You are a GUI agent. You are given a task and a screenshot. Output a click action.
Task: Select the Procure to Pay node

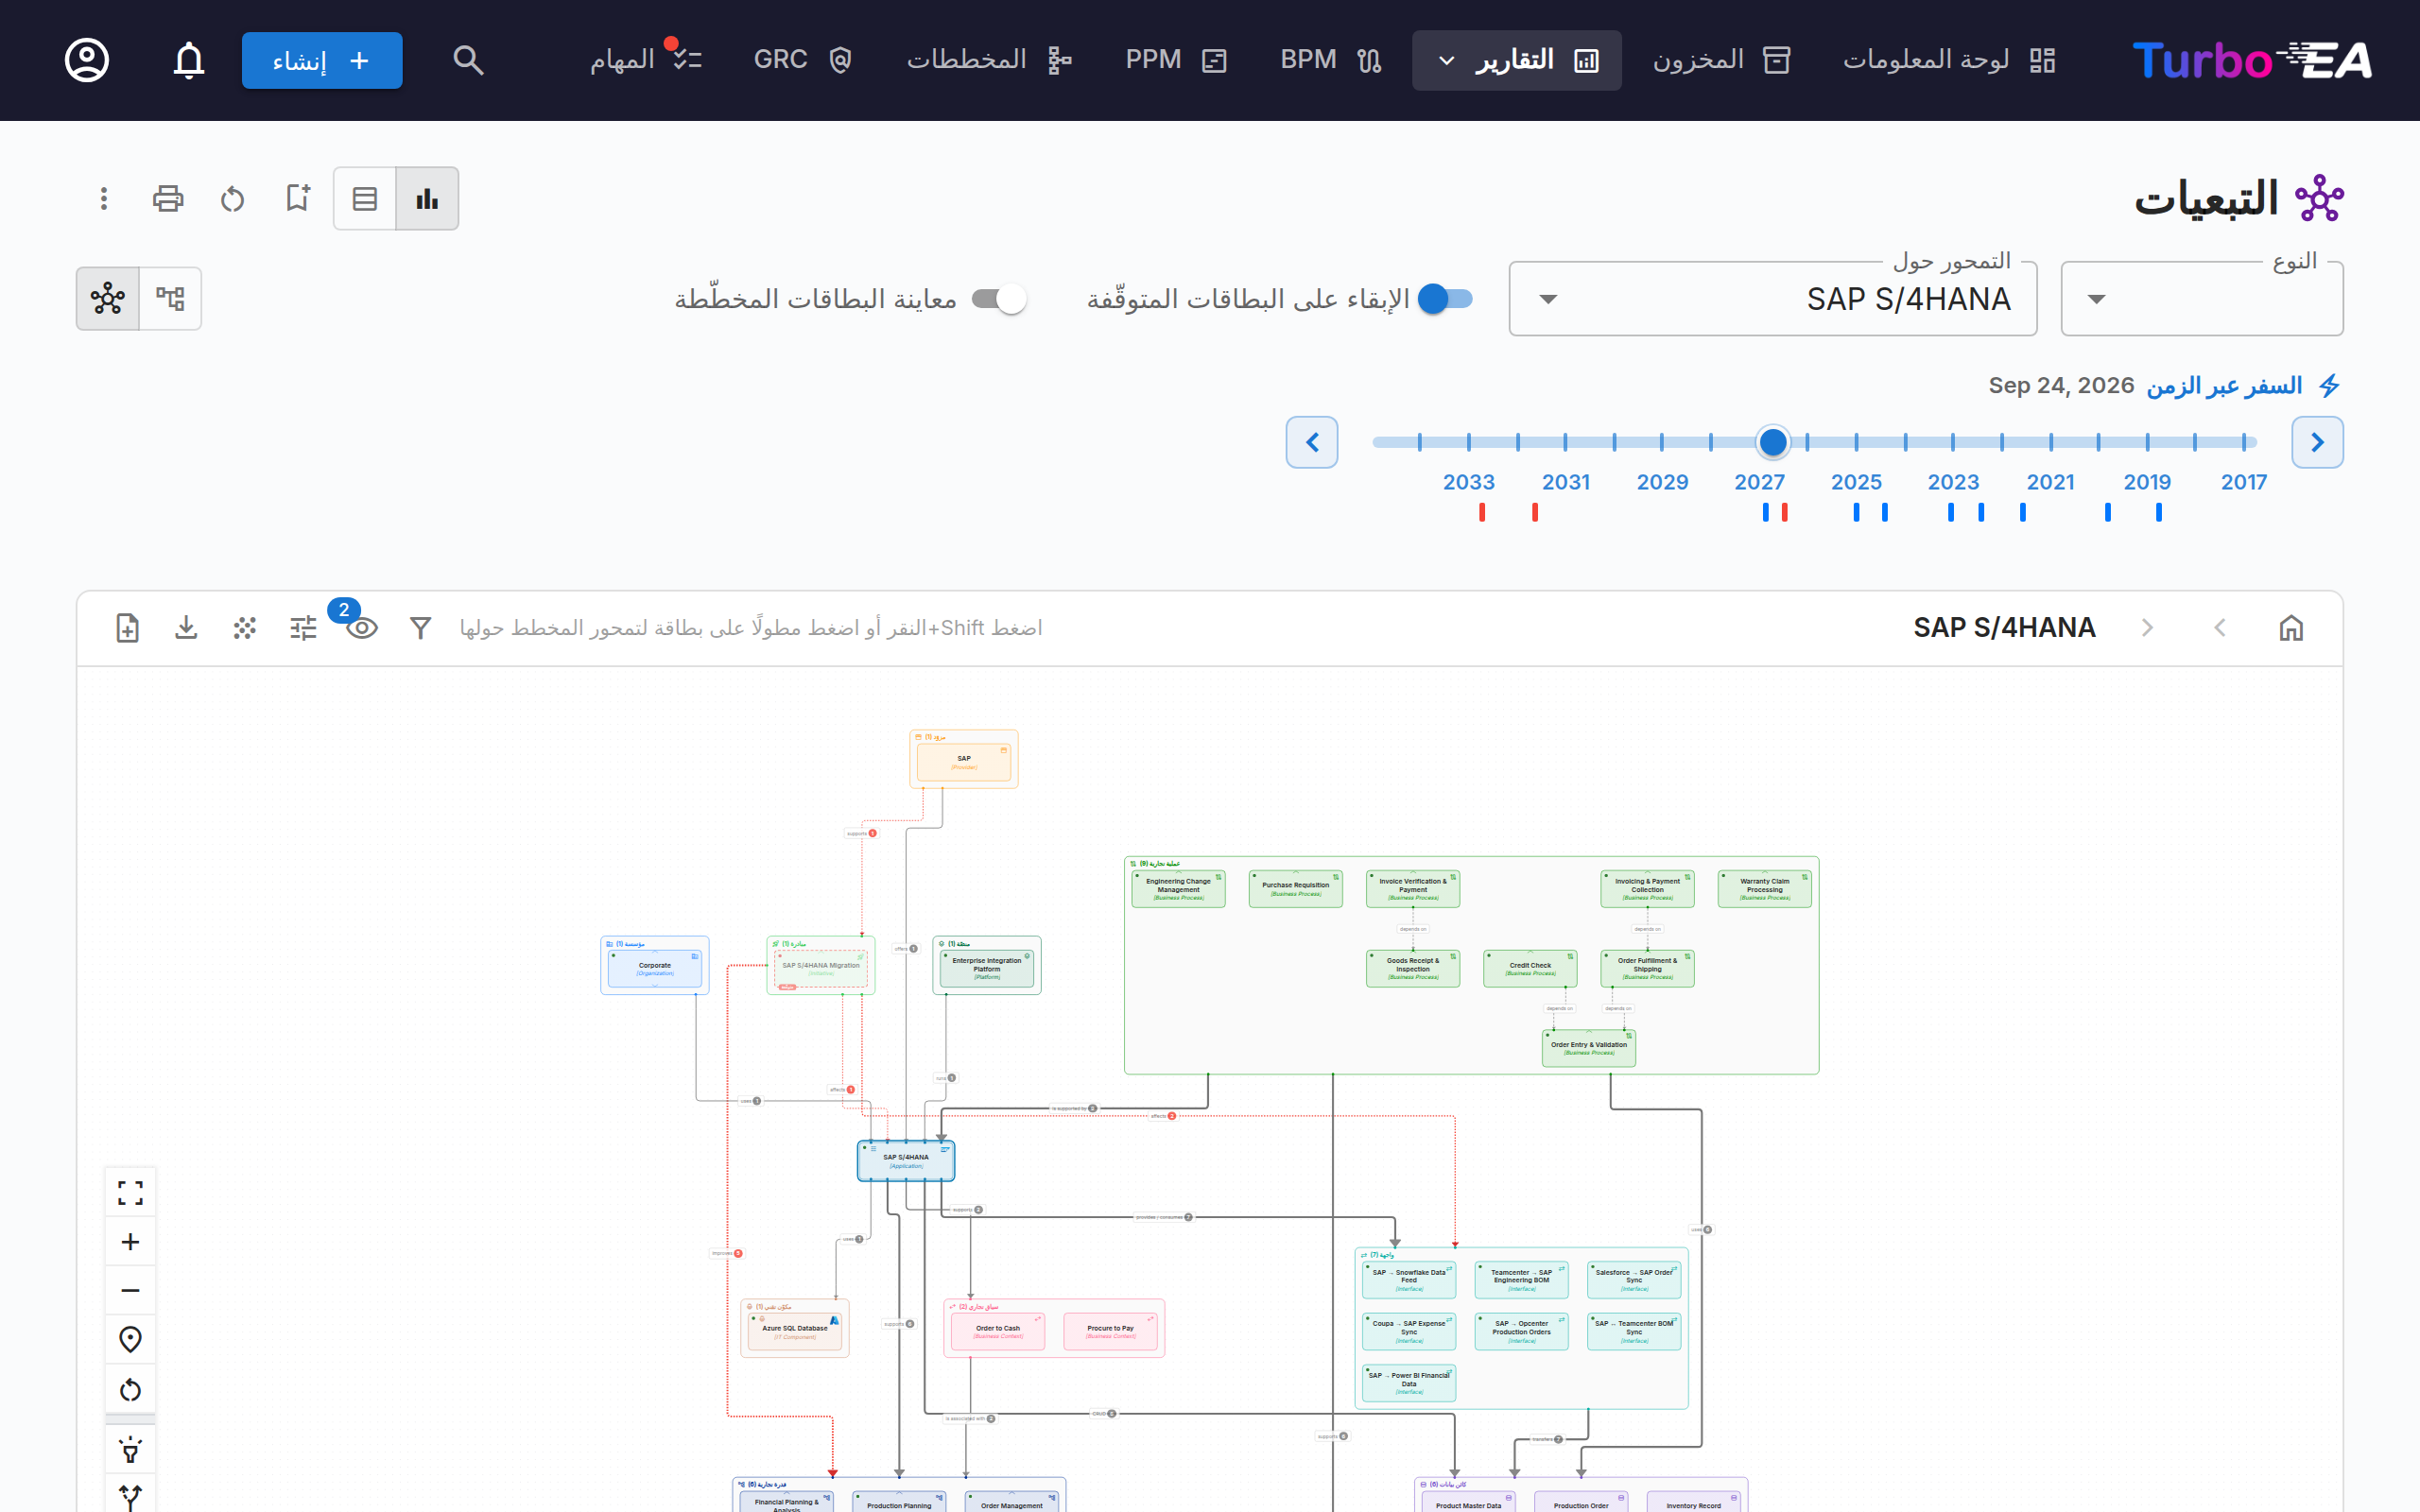[x=1111, y=1332]
